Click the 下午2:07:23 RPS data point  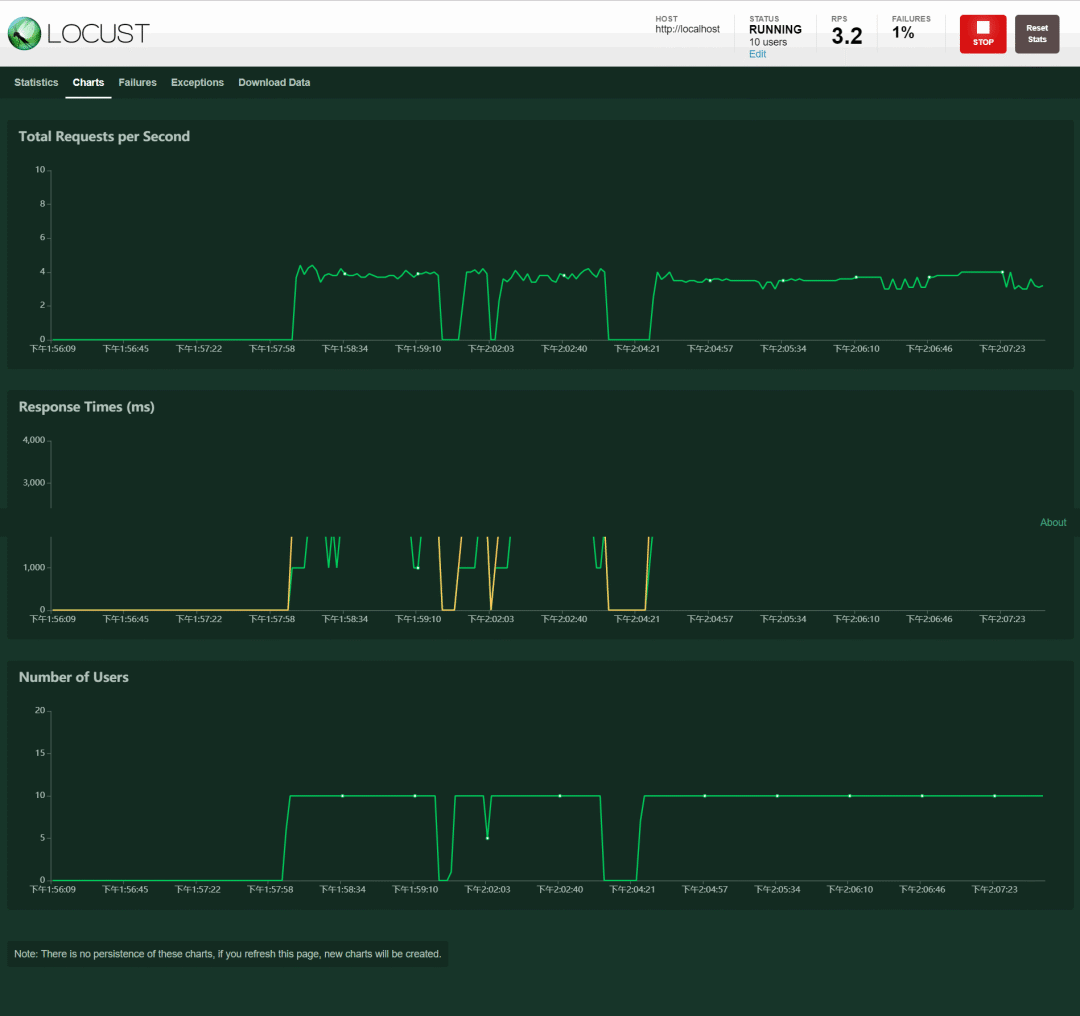click(x=1002, y=272)
